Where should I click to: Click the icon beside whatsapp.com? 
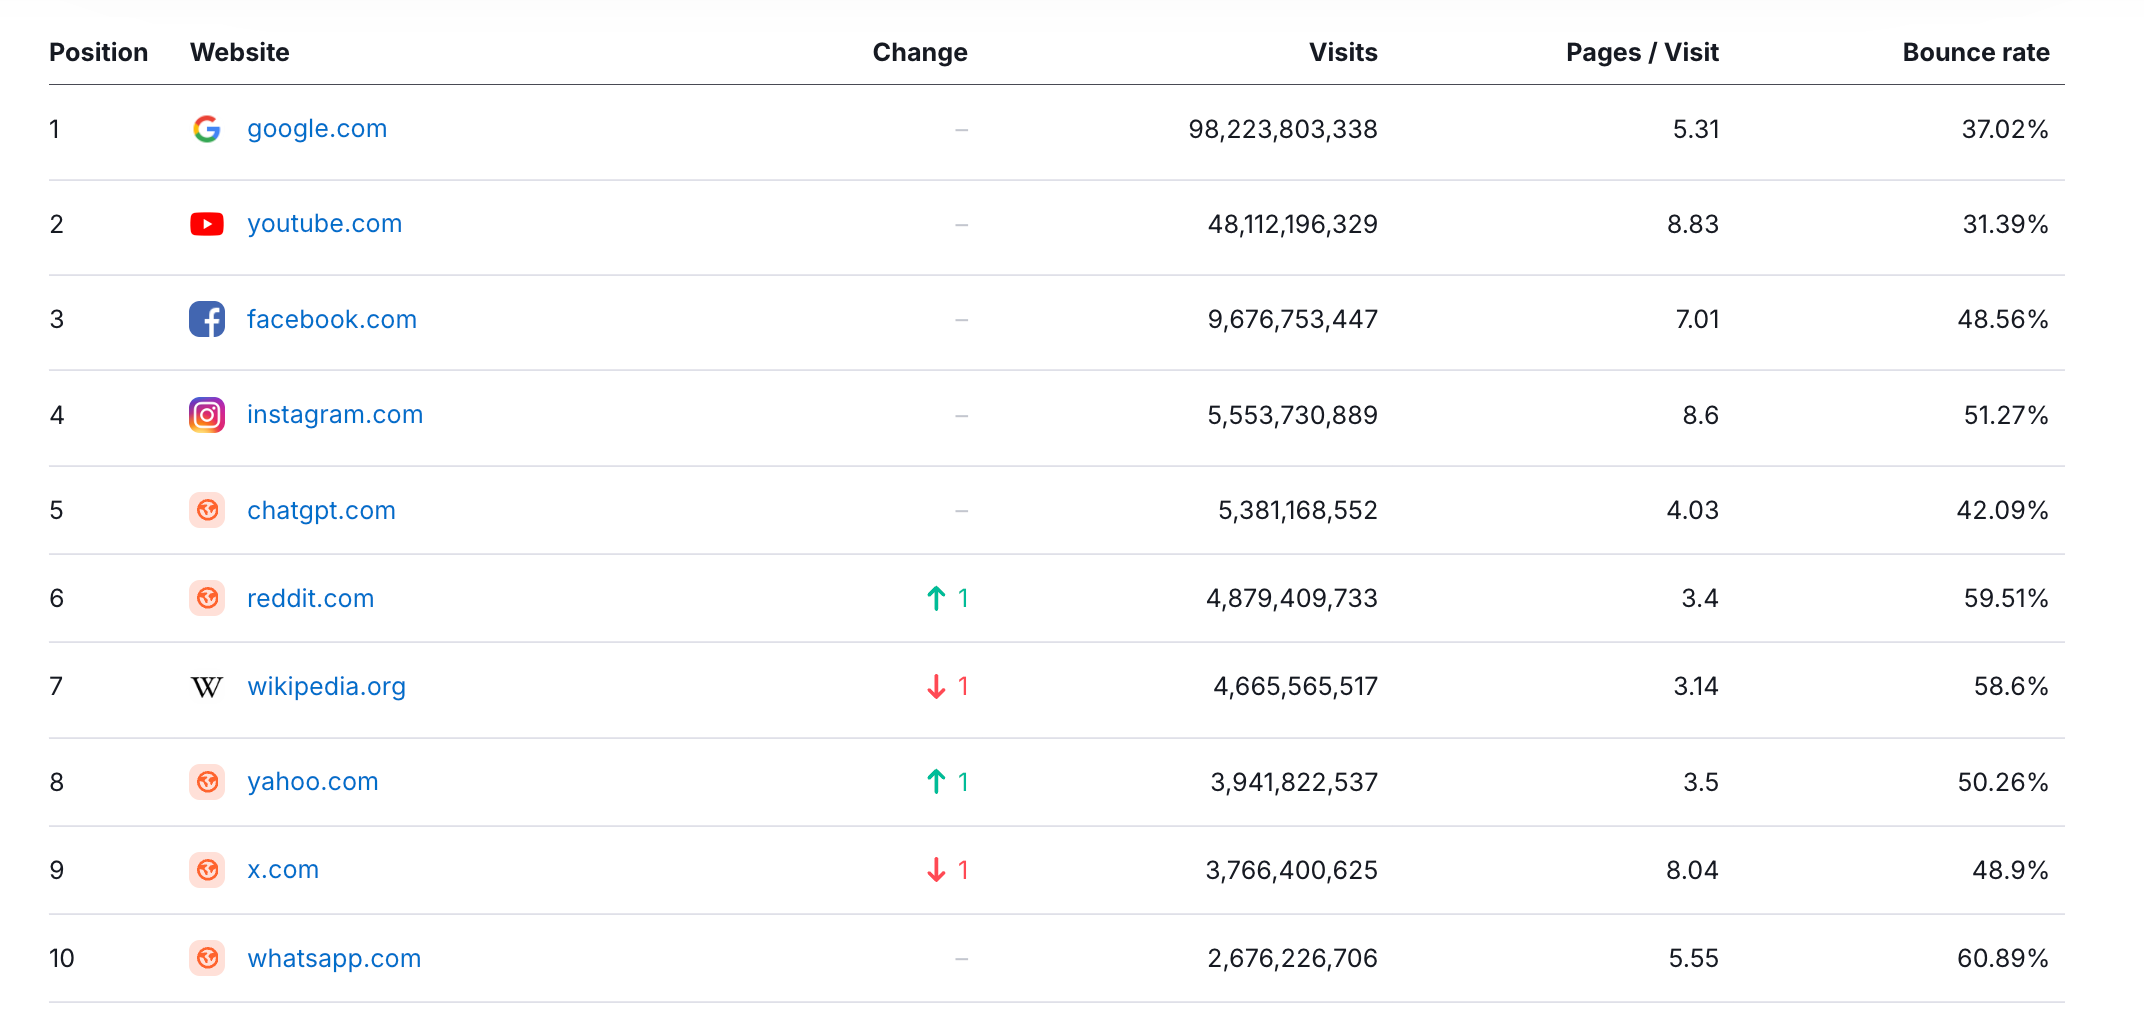click(x=207, y=958)
